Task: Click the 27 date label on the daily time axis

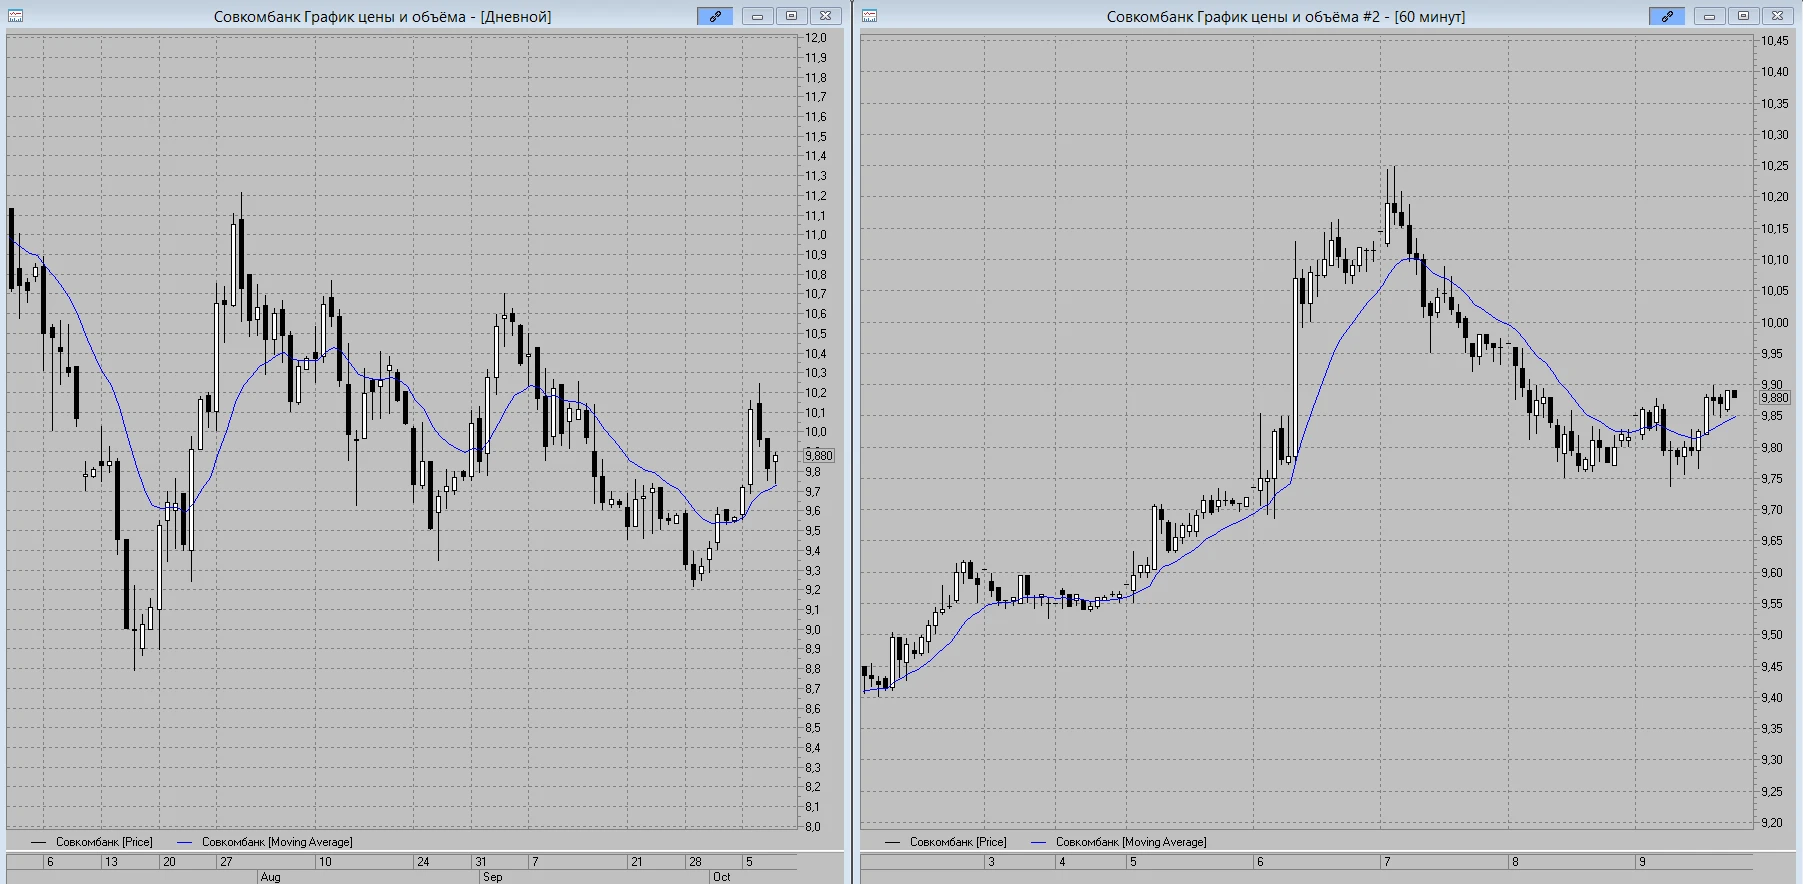Action: (226, 862)
